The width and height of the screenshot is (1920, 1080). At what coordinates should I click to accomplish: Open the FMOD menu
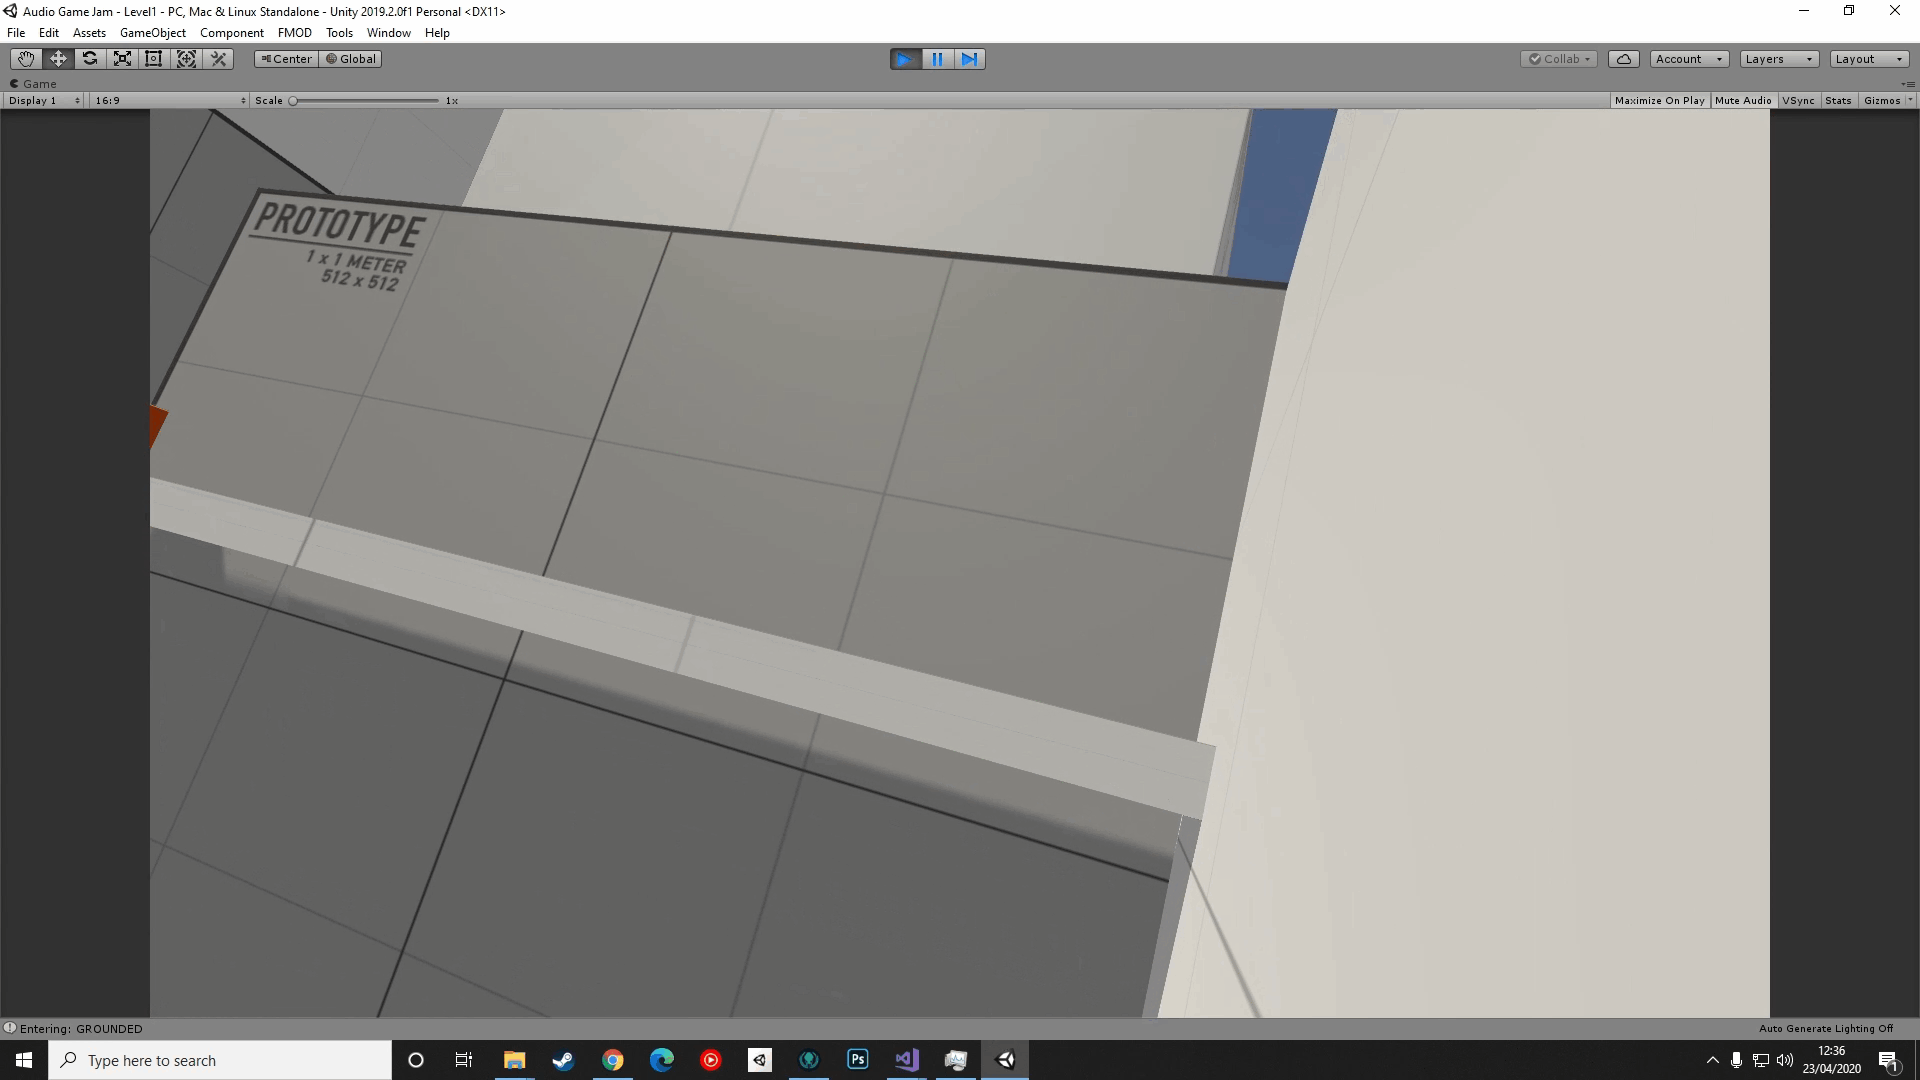(x=294, y=33)
